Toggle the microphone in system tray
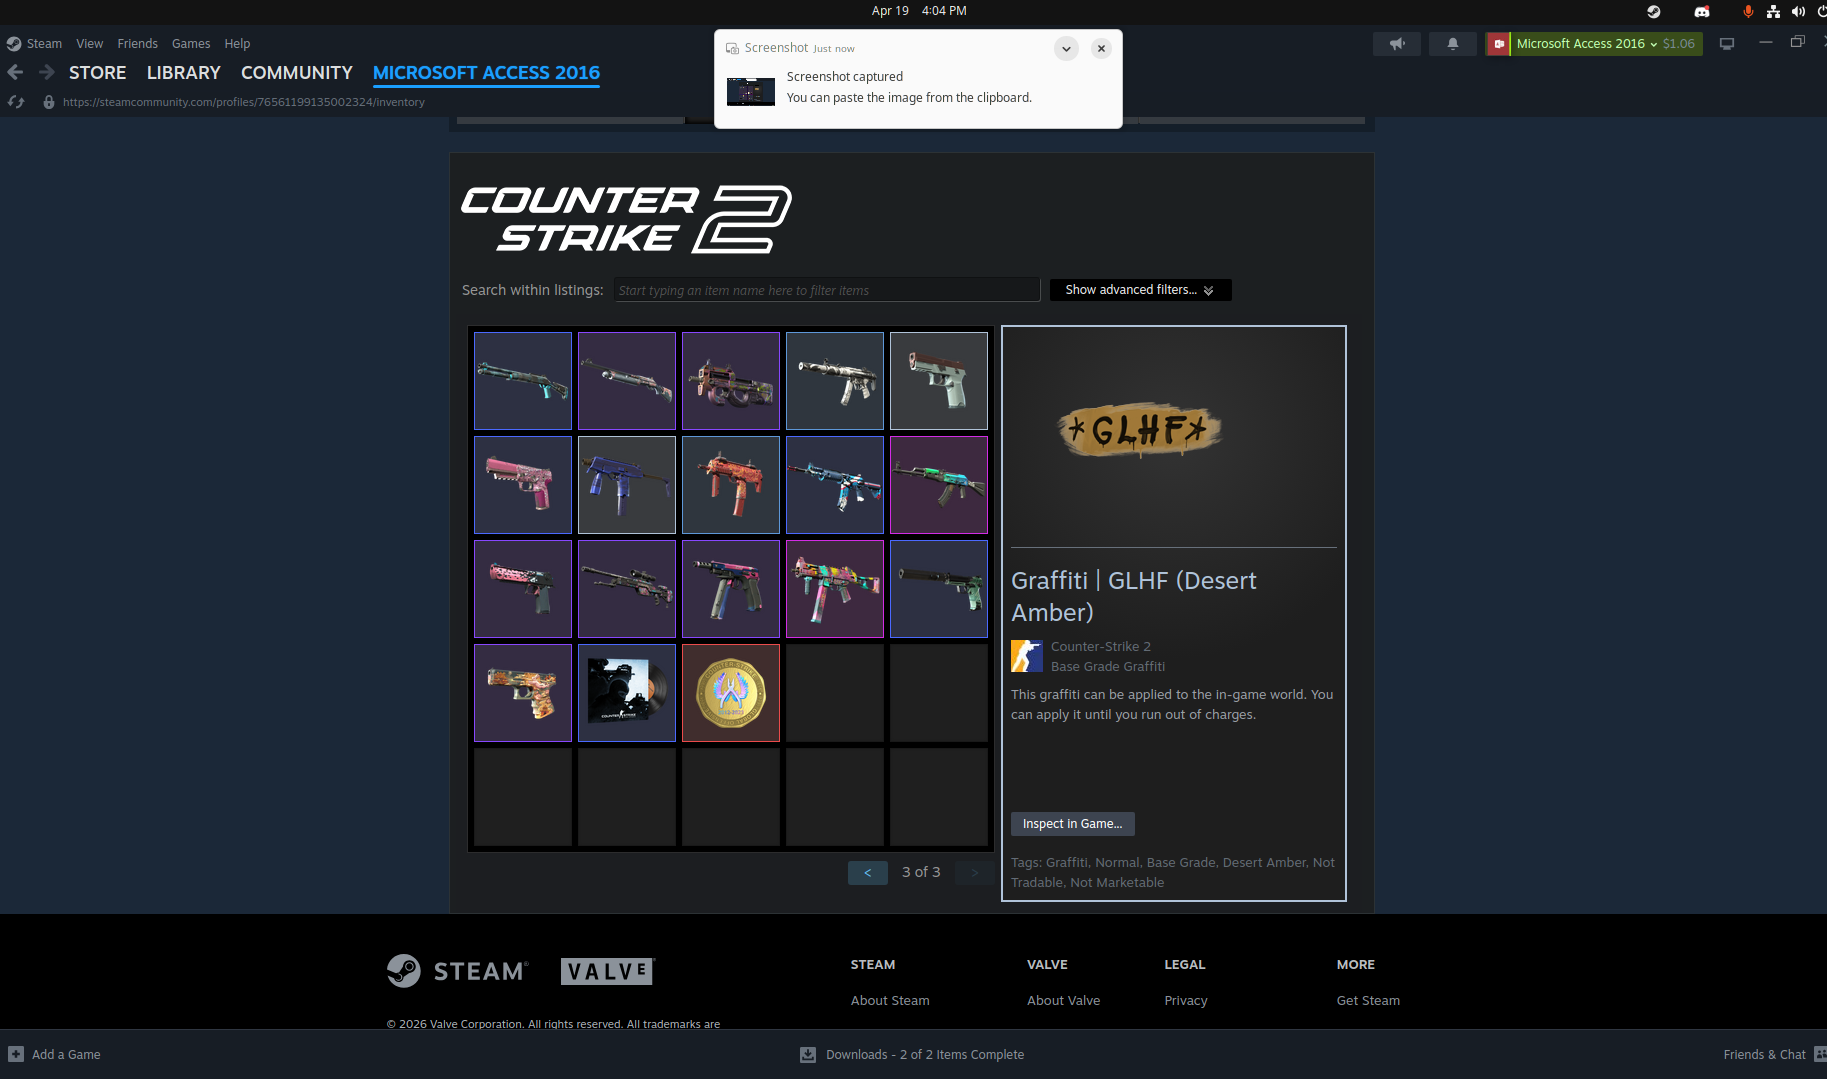The width and height of the screenshot is (1827, 1086). (x=1748, y=11)
